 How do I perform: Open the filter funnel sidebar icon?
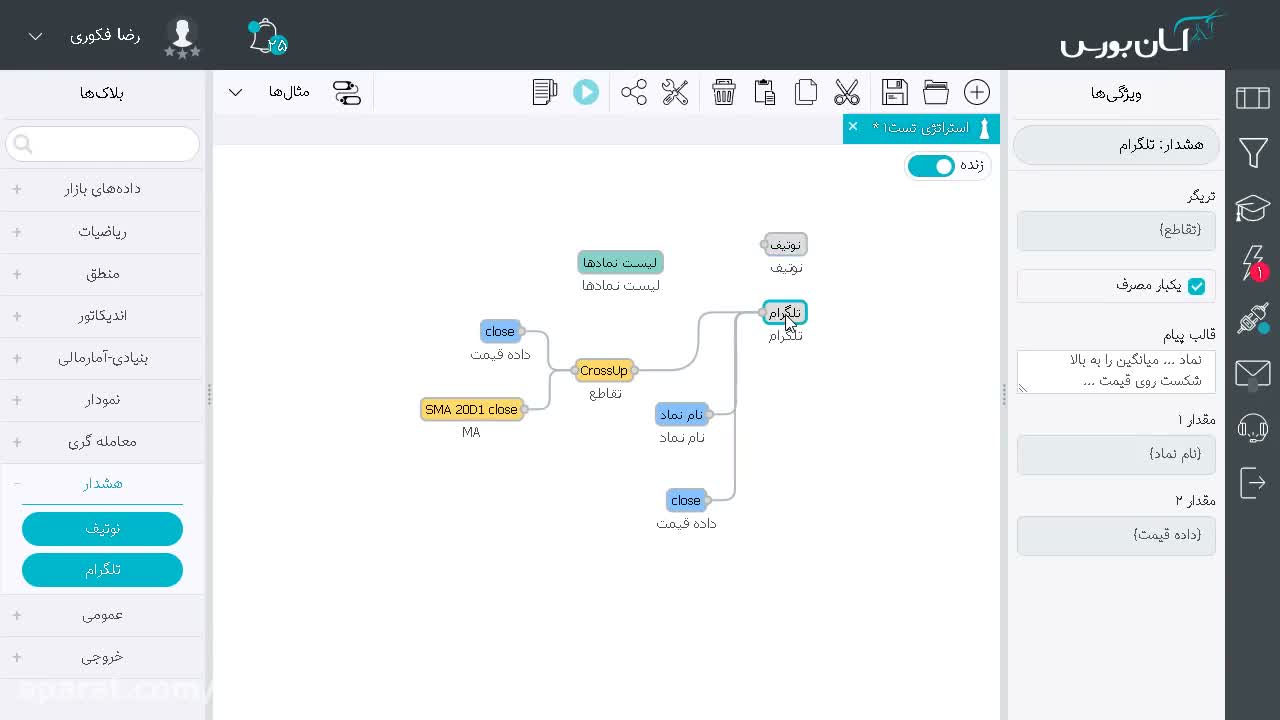[1253, 152]
